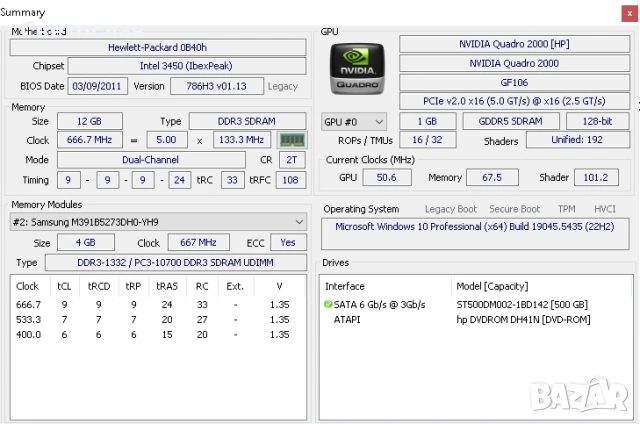The width and height of the screenshot is (640, 424).
Task: Click the 666.7 MHz memory clock field
Action: click(89, 140)
